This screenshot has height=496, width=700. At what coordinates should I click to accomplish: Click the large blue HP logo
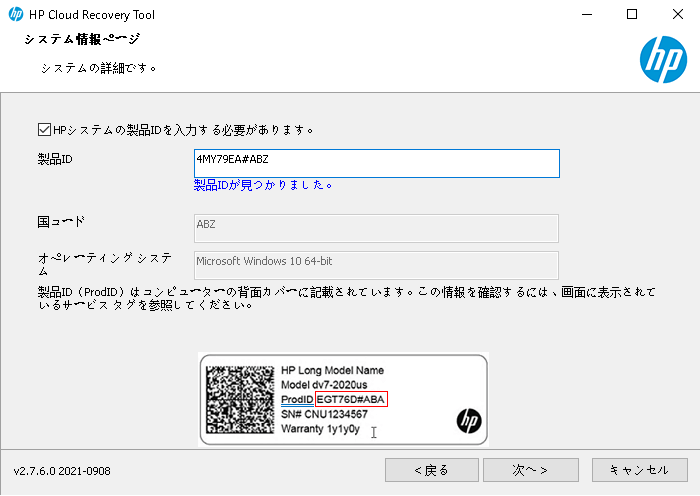point(663,59)
